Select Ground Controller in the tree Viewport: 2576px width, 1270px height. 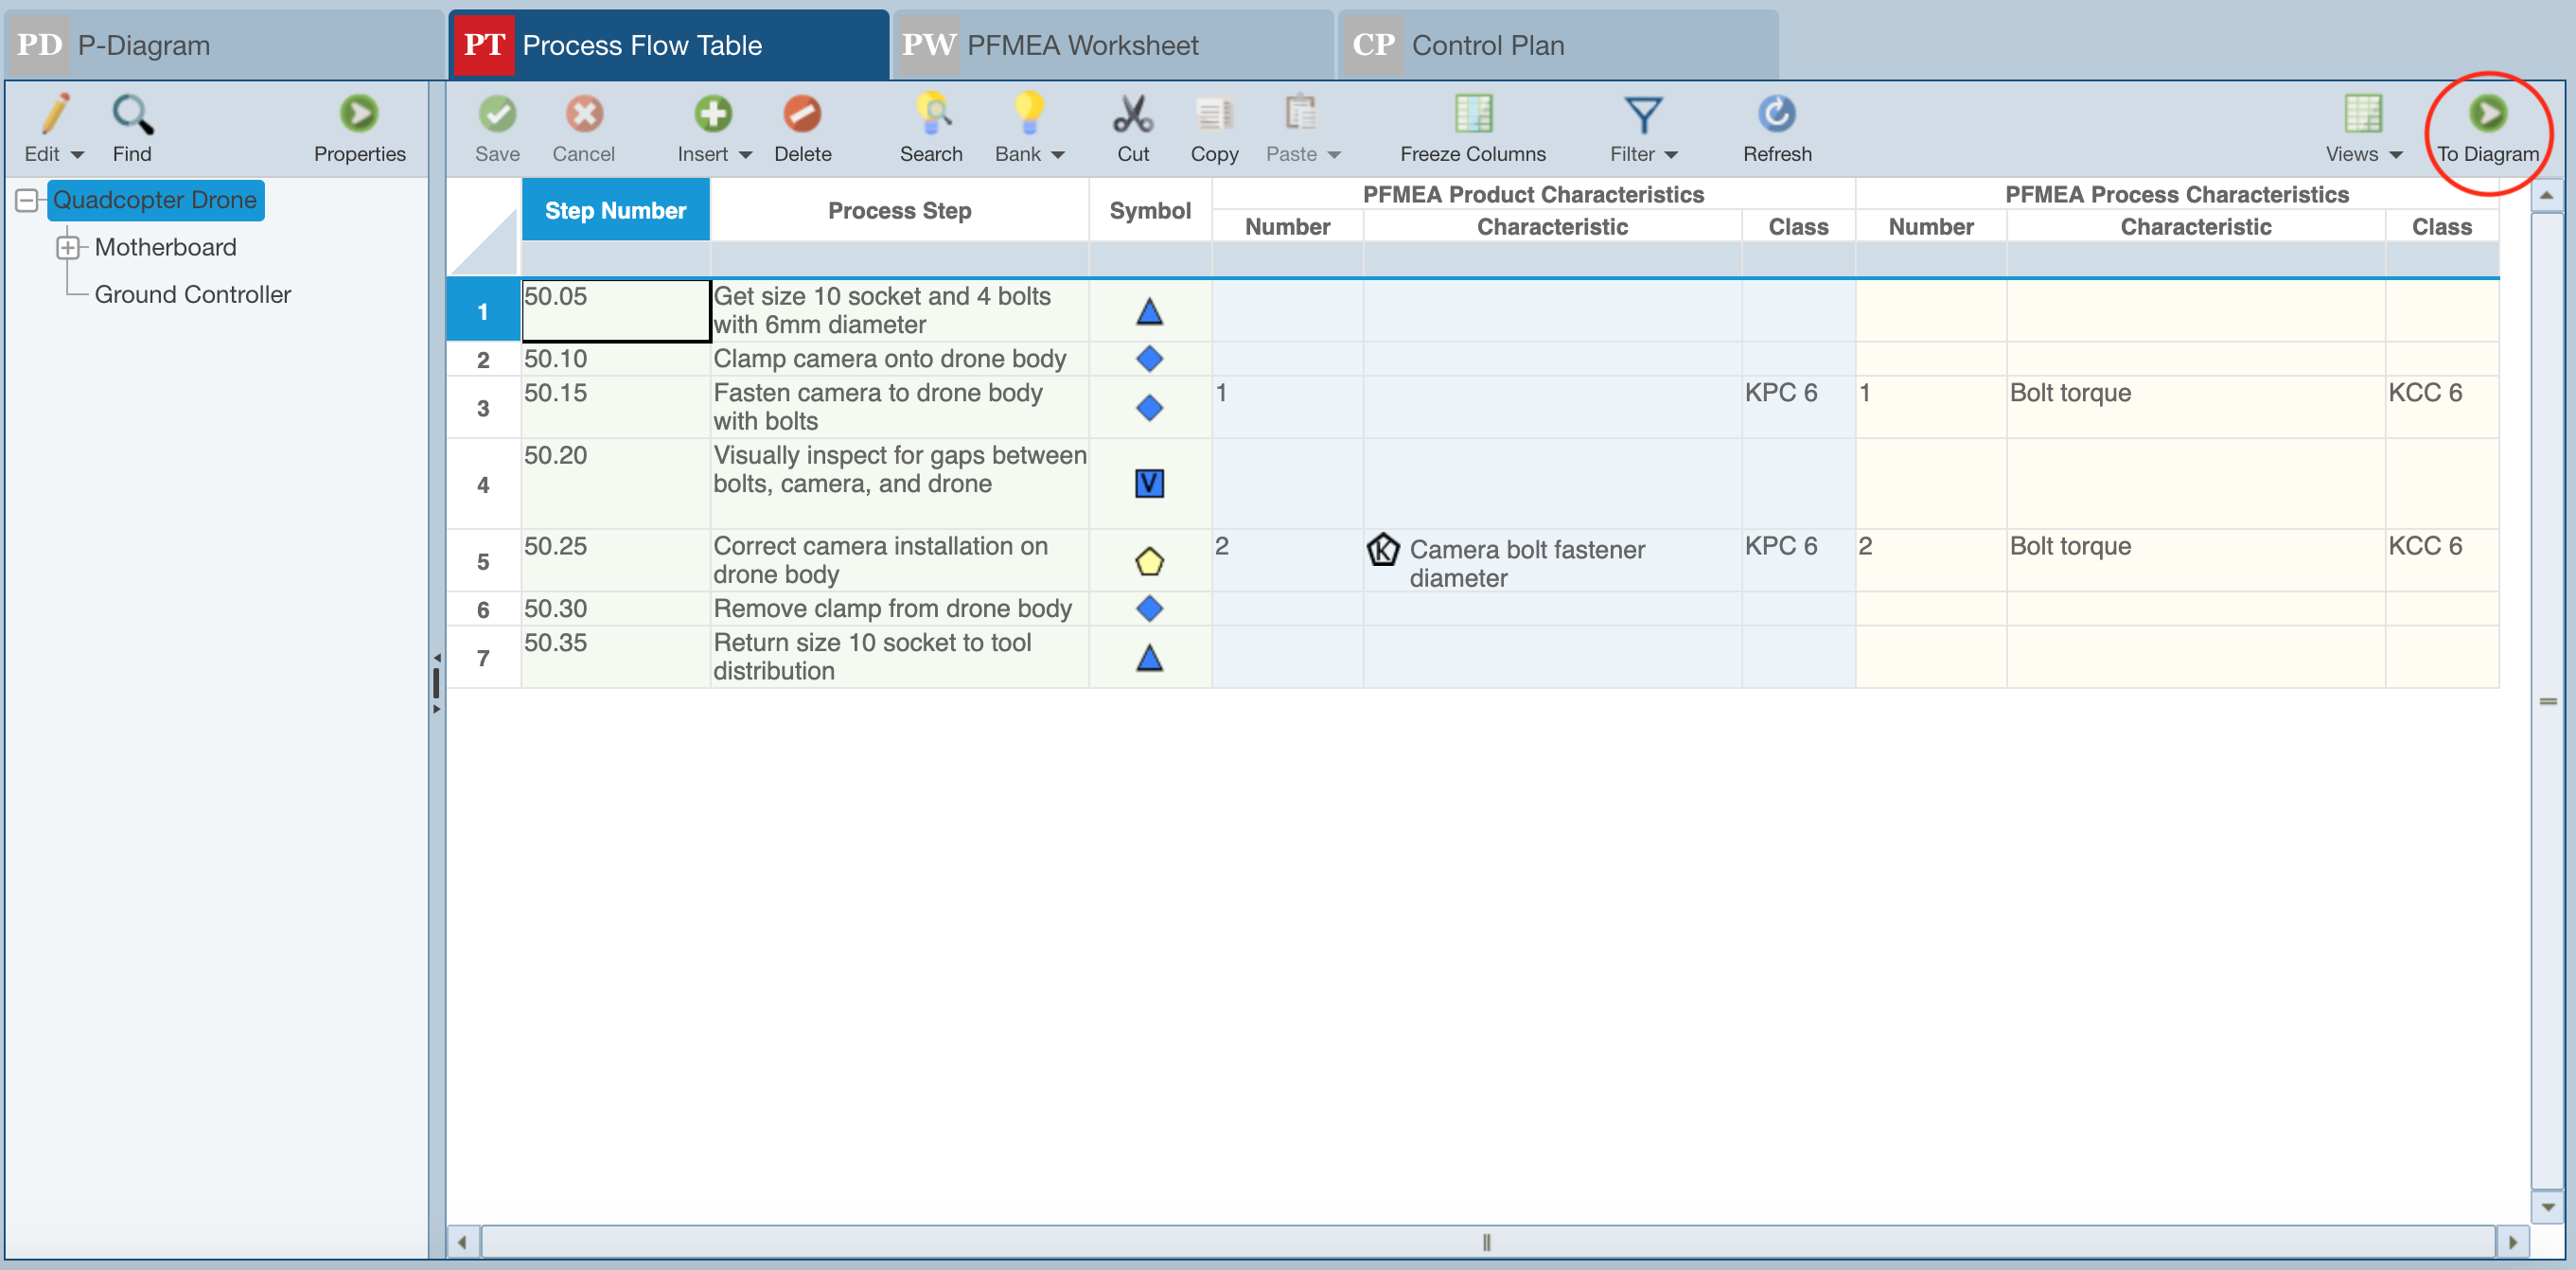tap(192, 295)
